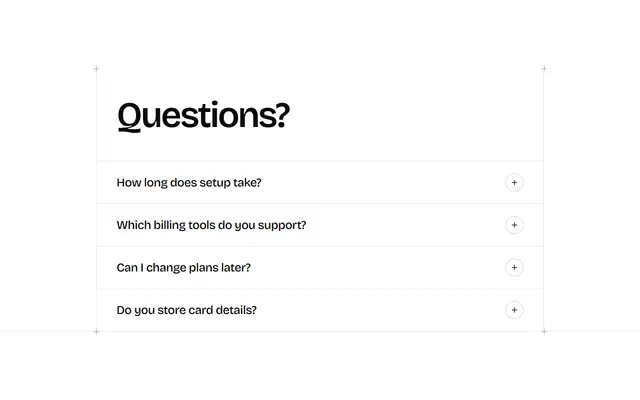Click the top-right corner crosshair marker

click(544, 69)
